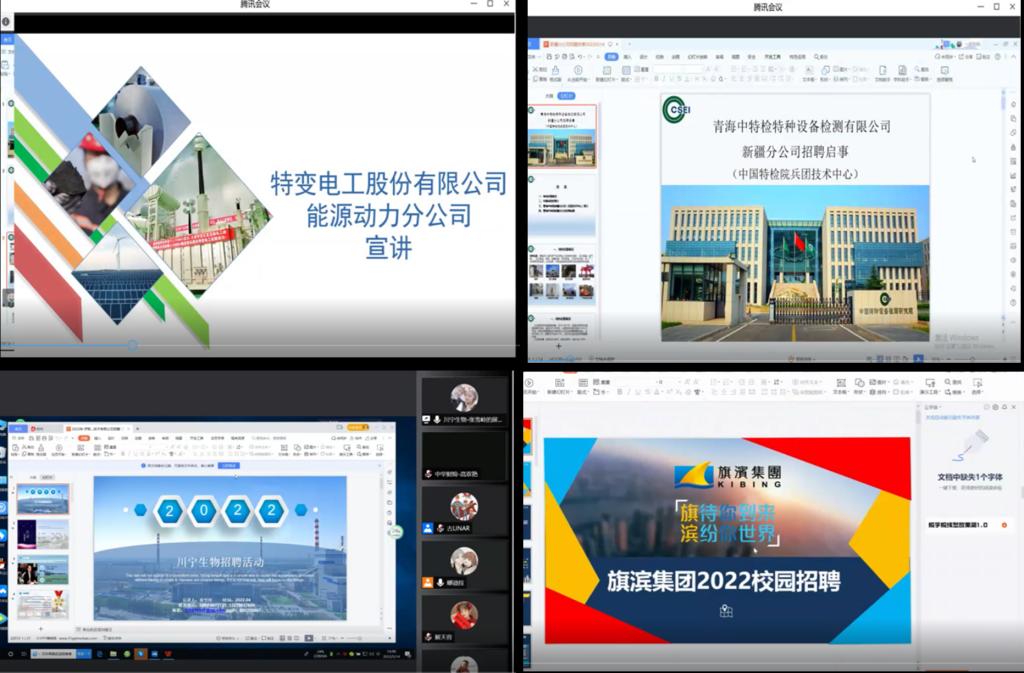Click the taskbar search box in the shared screen
The width and height of the screenshot is (1024, 673).
60,653
